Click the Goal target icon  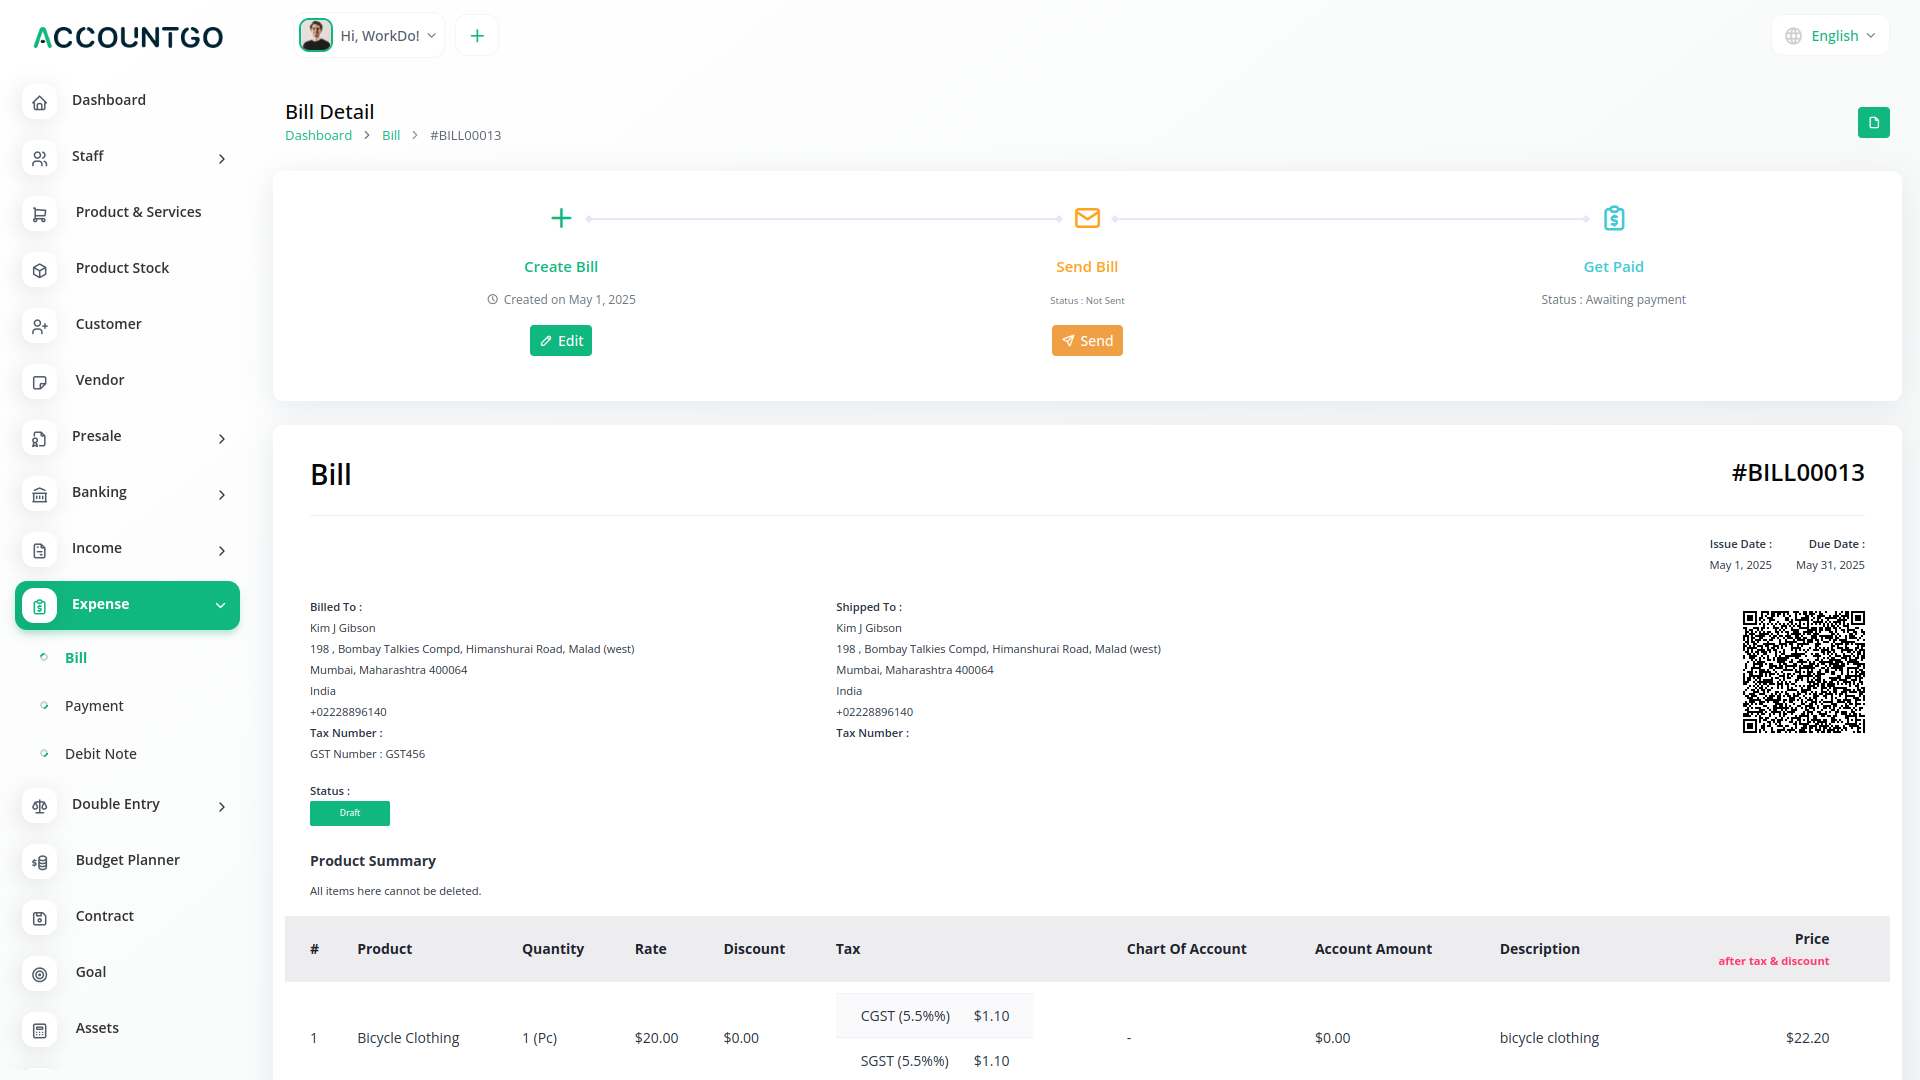(40, 974)
